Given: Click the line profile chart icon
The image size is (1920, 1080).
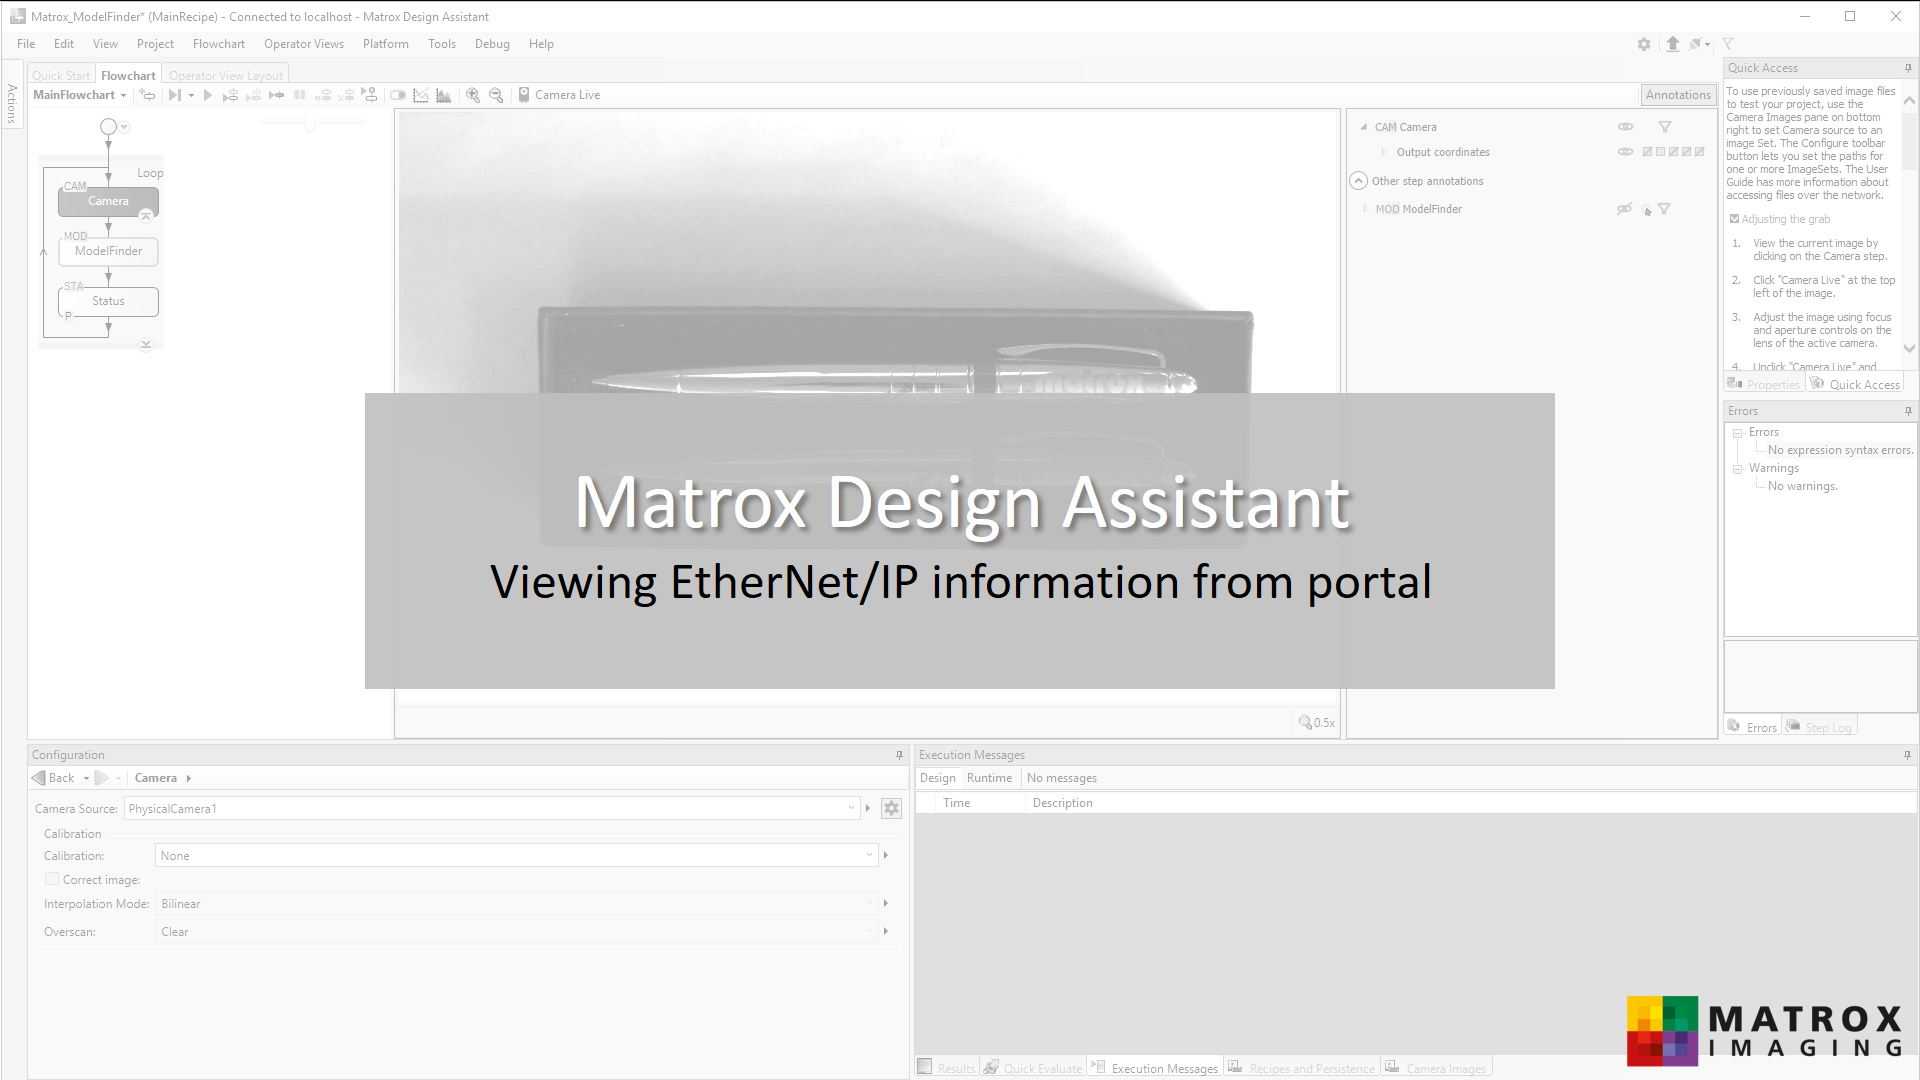Looking at the screenshot, I should click(x=421, y=95).
